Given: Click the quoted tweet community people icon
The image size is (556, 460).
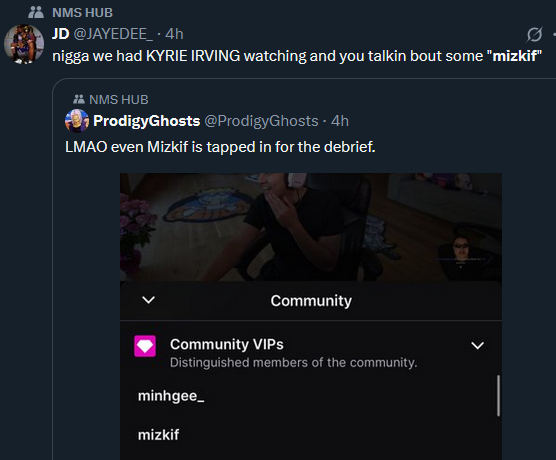Looking at the screenshot, I should click(x=79, y=99).
